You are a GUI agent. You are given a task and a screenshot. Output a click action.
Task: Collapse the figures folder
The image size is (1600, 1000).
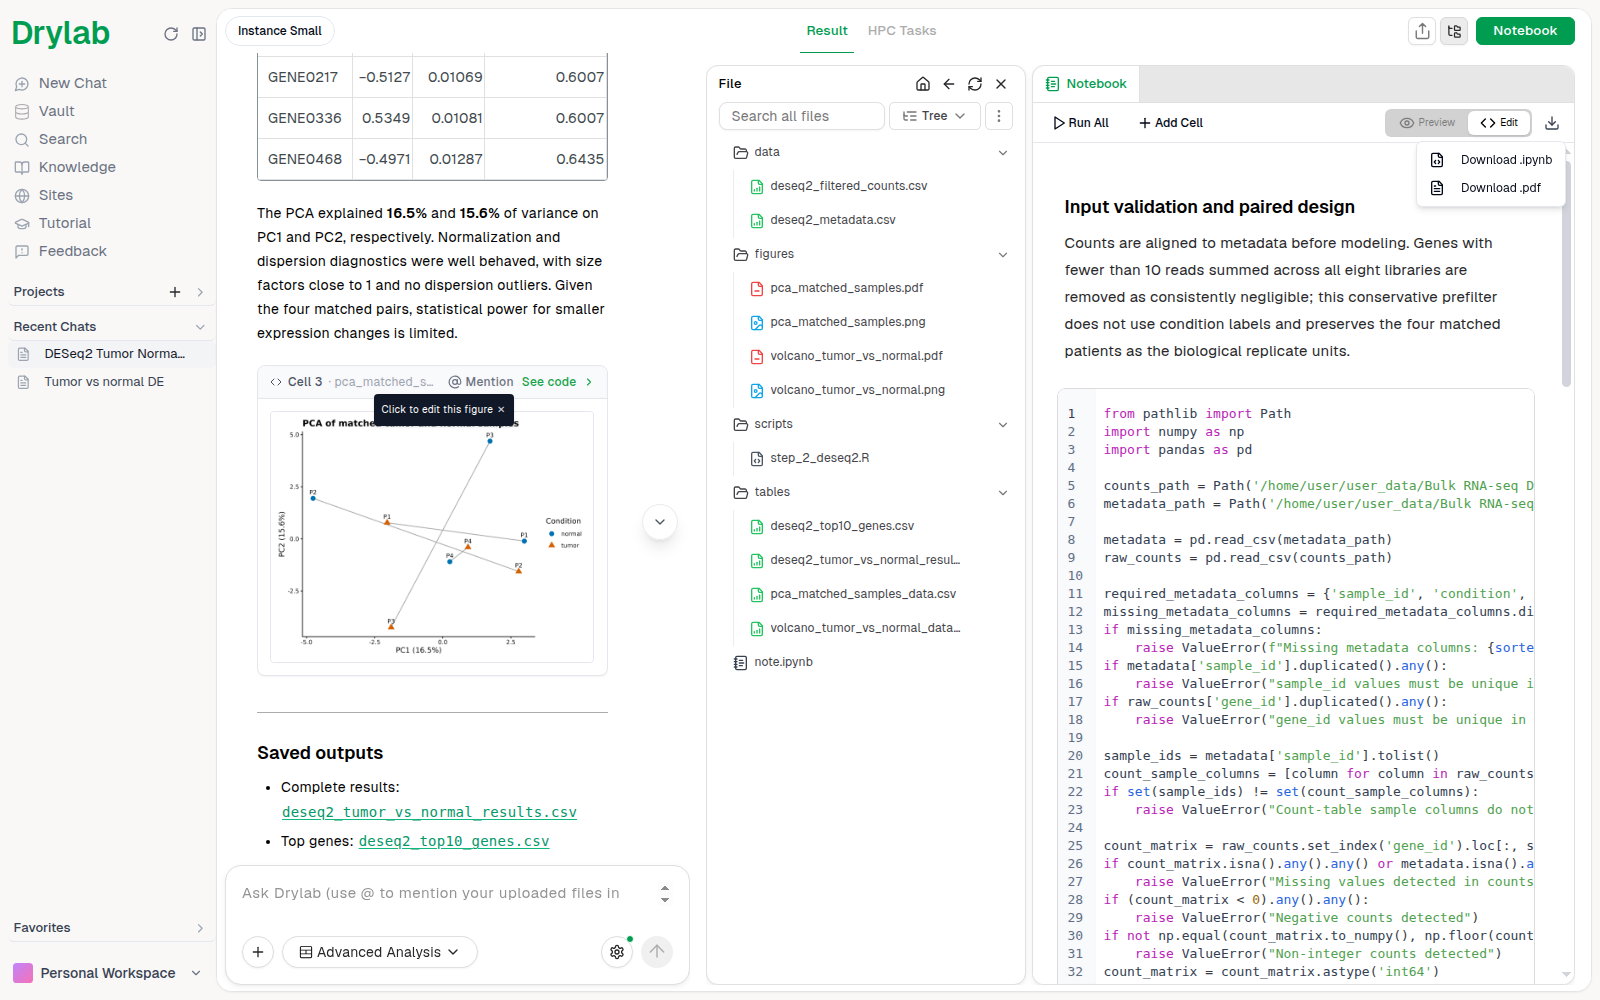(x=1003, y=255)
